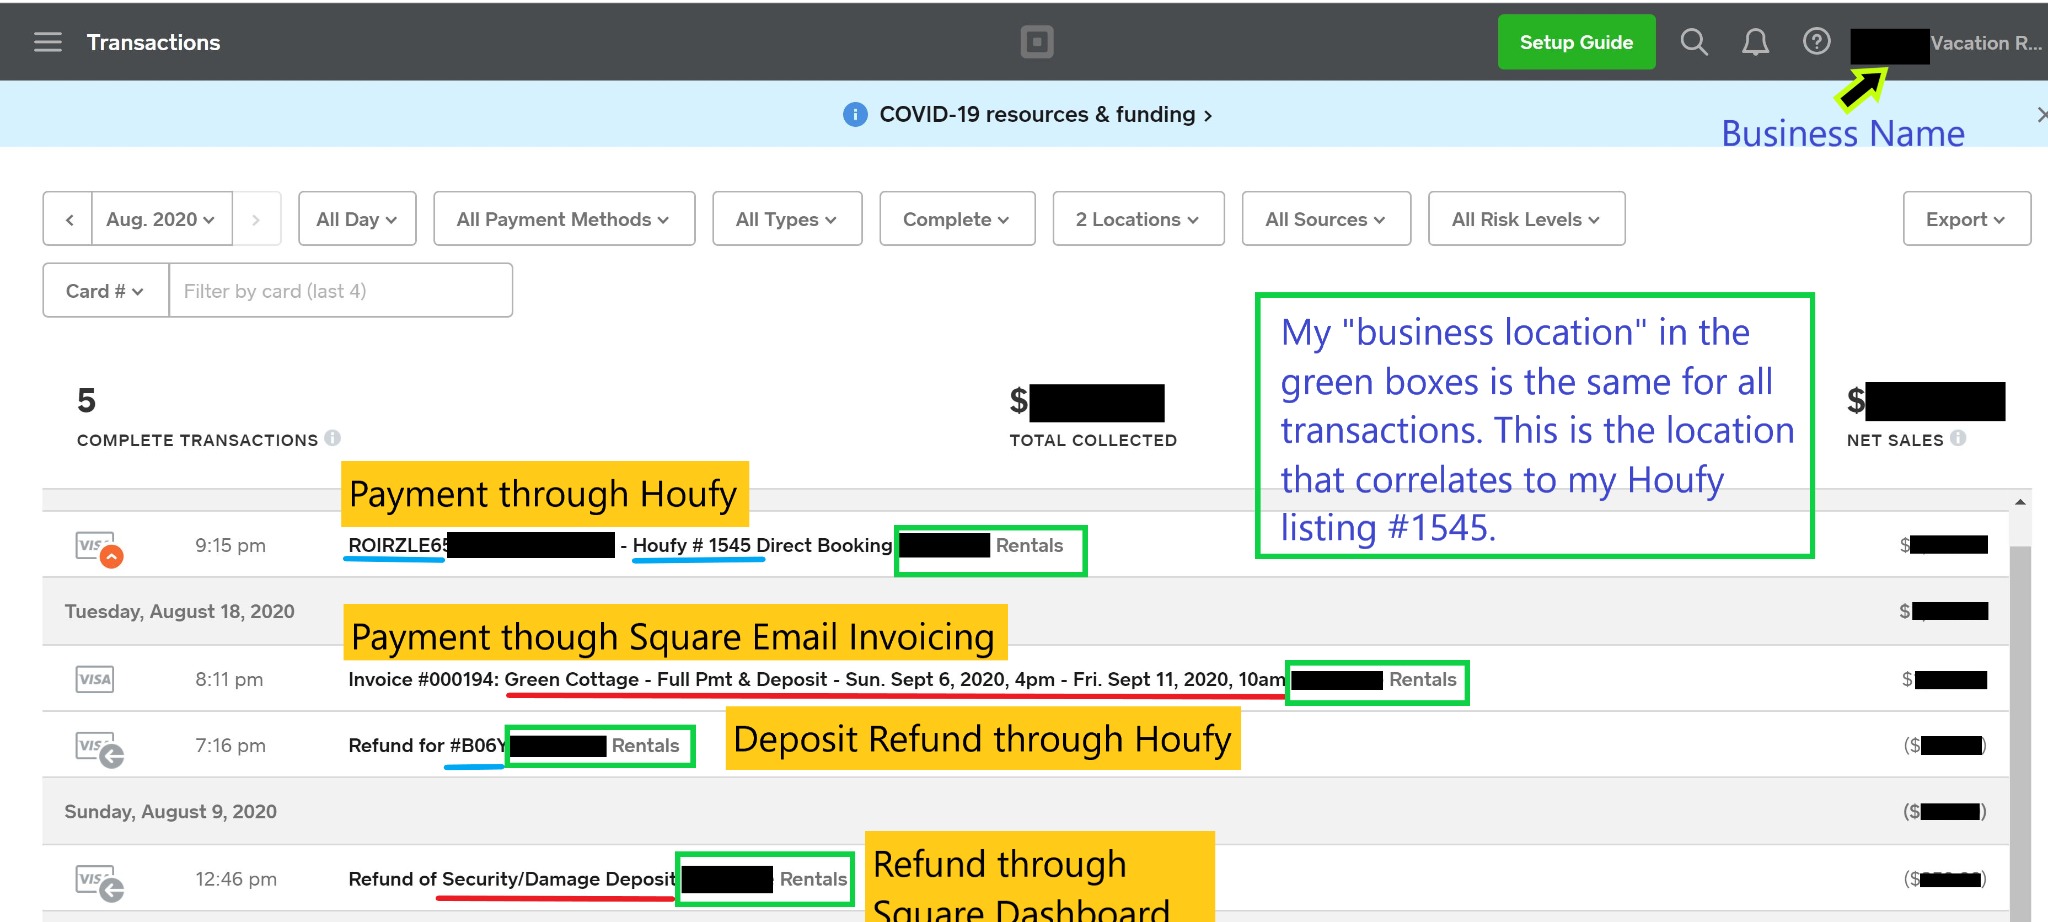Expand the All Day time filter

(x=357, y=219)
